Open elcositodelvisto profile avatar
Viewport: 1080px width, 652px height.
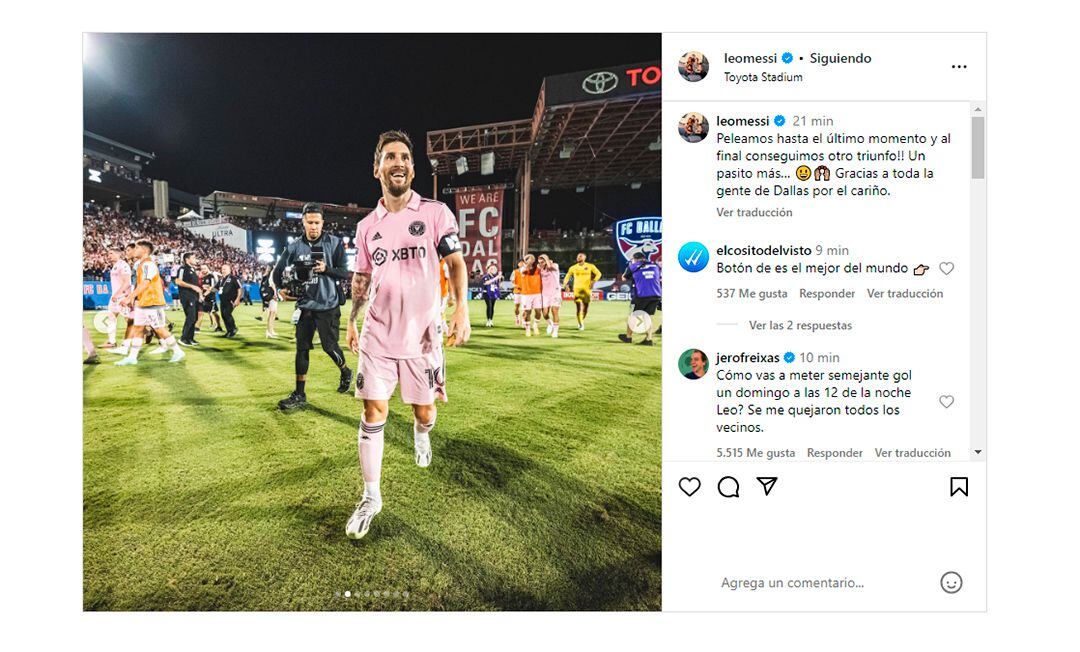pos(693,258)
